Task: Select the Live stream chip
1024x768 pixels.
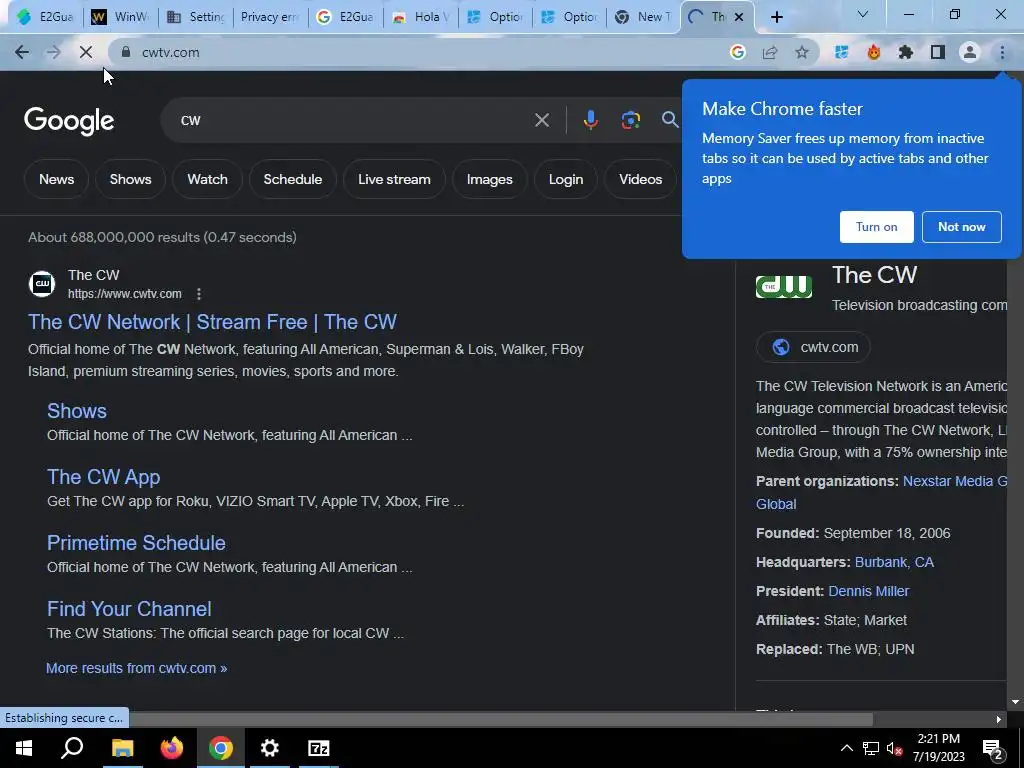Action: [394, 179]
